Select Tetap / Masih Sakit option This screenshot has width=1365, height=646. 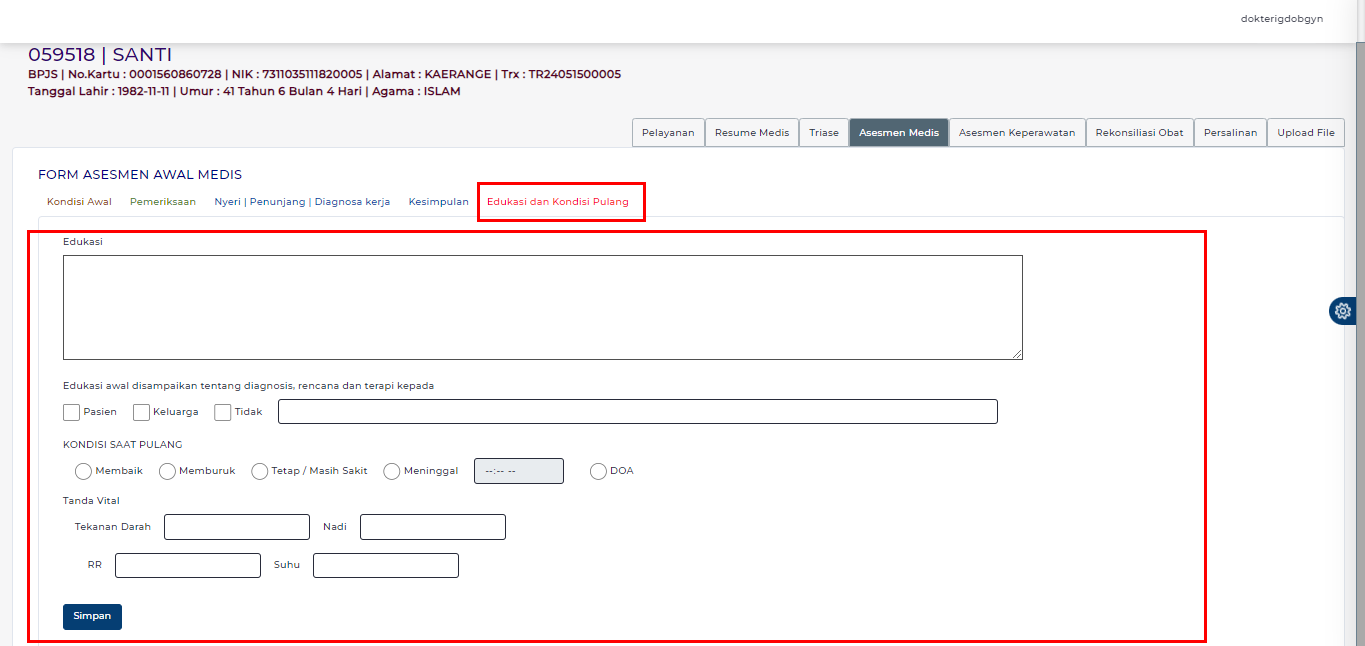260,471
